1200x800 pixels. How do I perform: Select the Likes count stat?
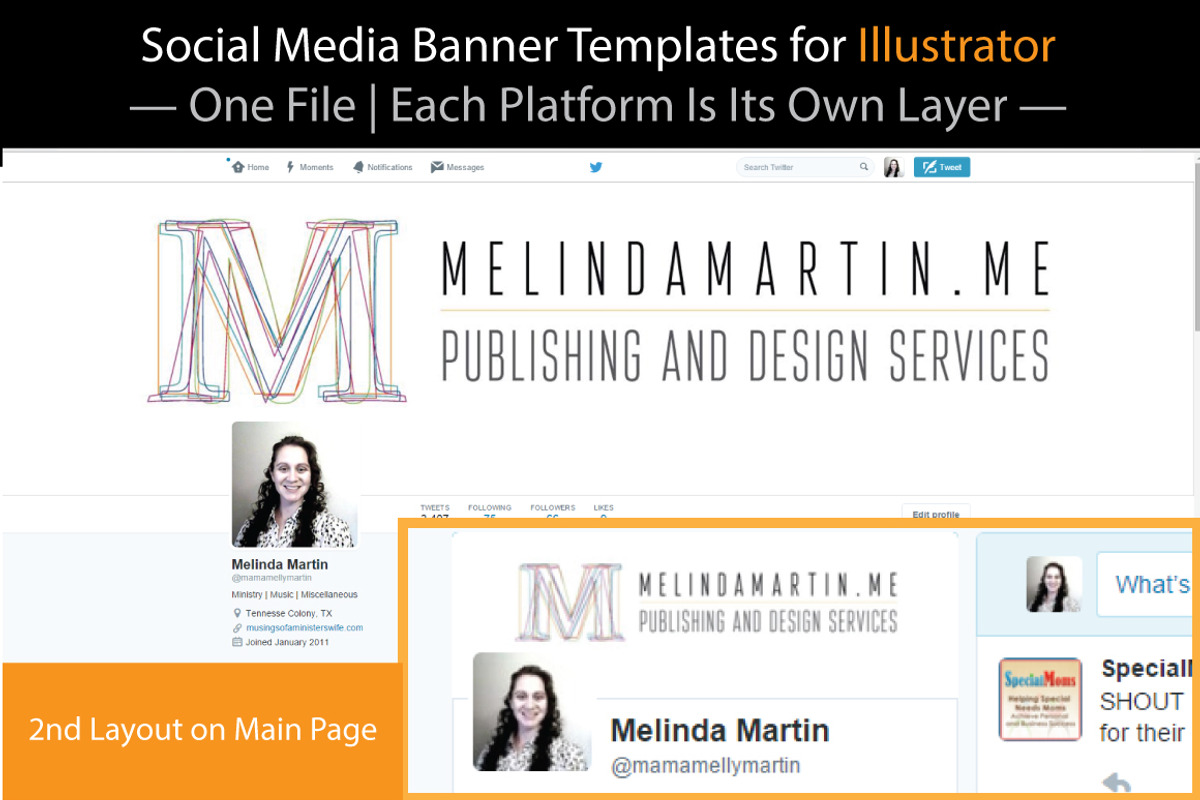click(x=603, y=511)
